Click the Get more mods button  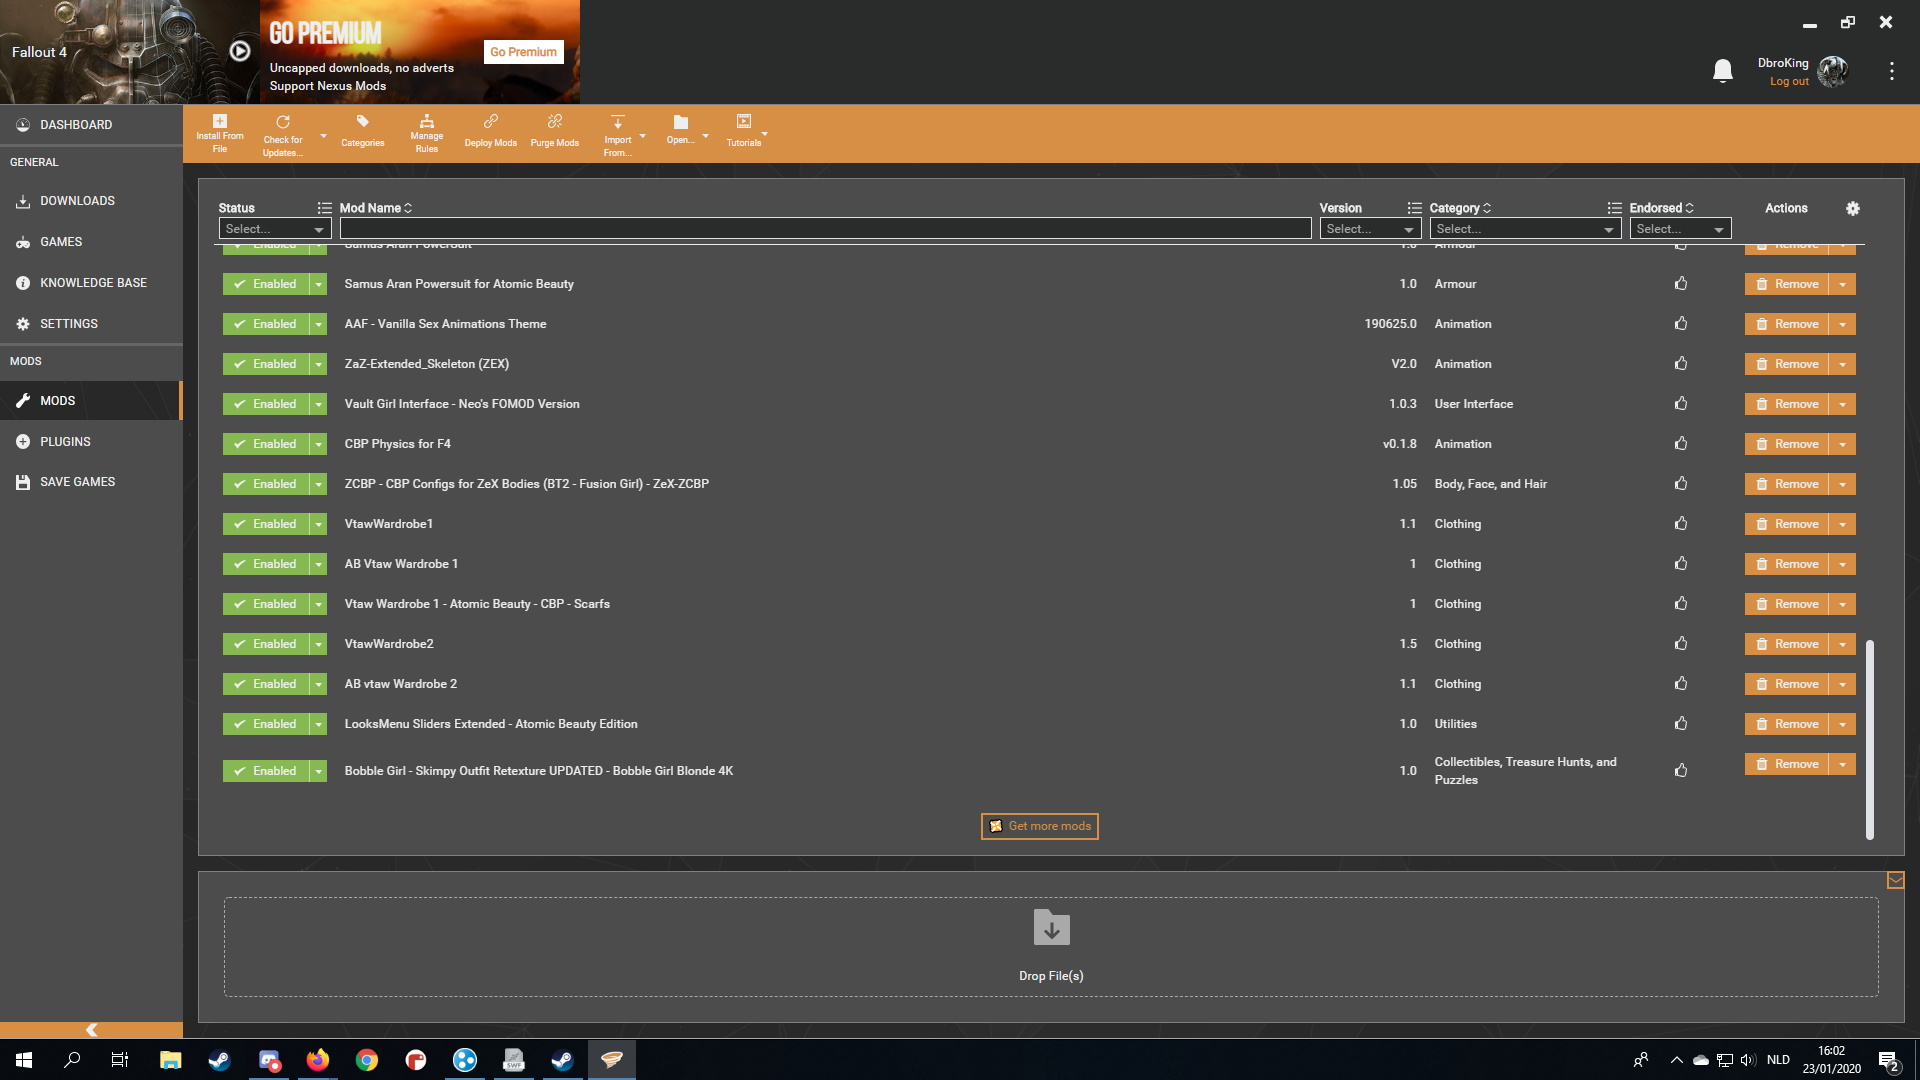1039,826
